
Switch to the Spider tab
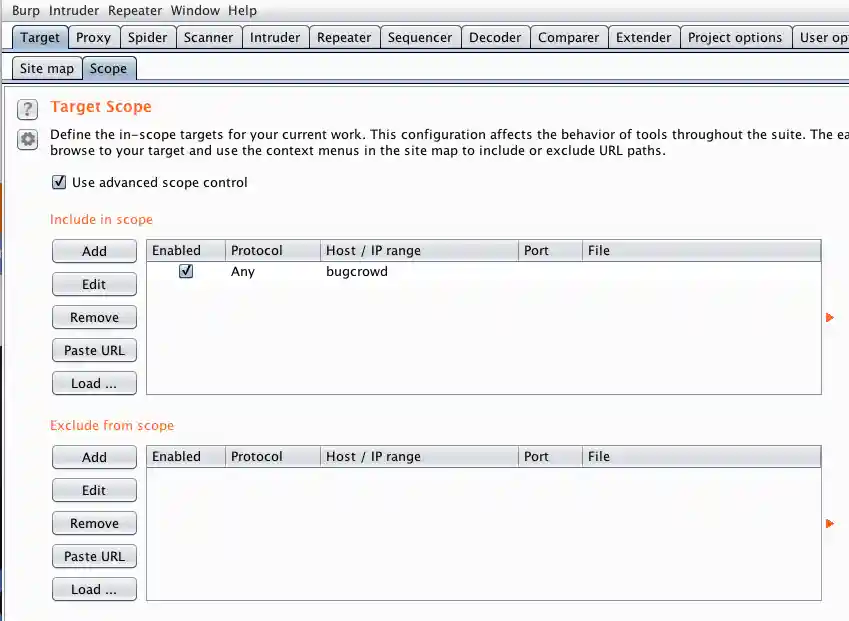147,37
